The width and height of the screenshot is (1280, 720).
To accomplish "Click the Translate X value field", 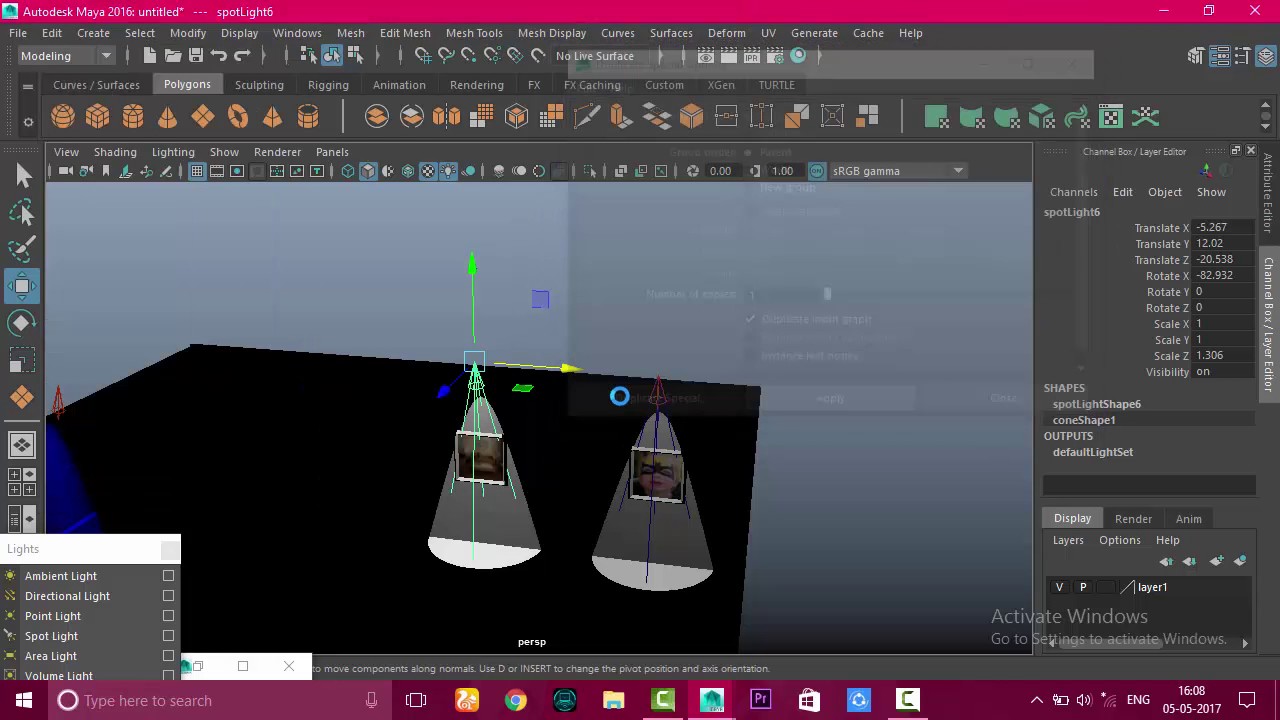I will [1224, 228].
